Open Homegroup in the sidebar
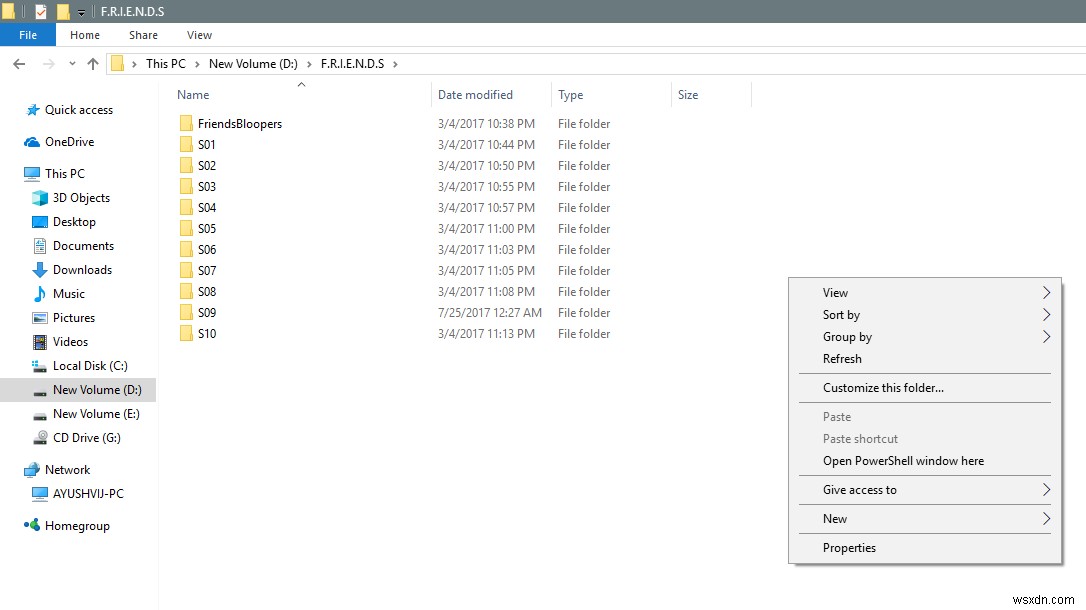This screenshot has width=1086, height=610. pos(81,525)
